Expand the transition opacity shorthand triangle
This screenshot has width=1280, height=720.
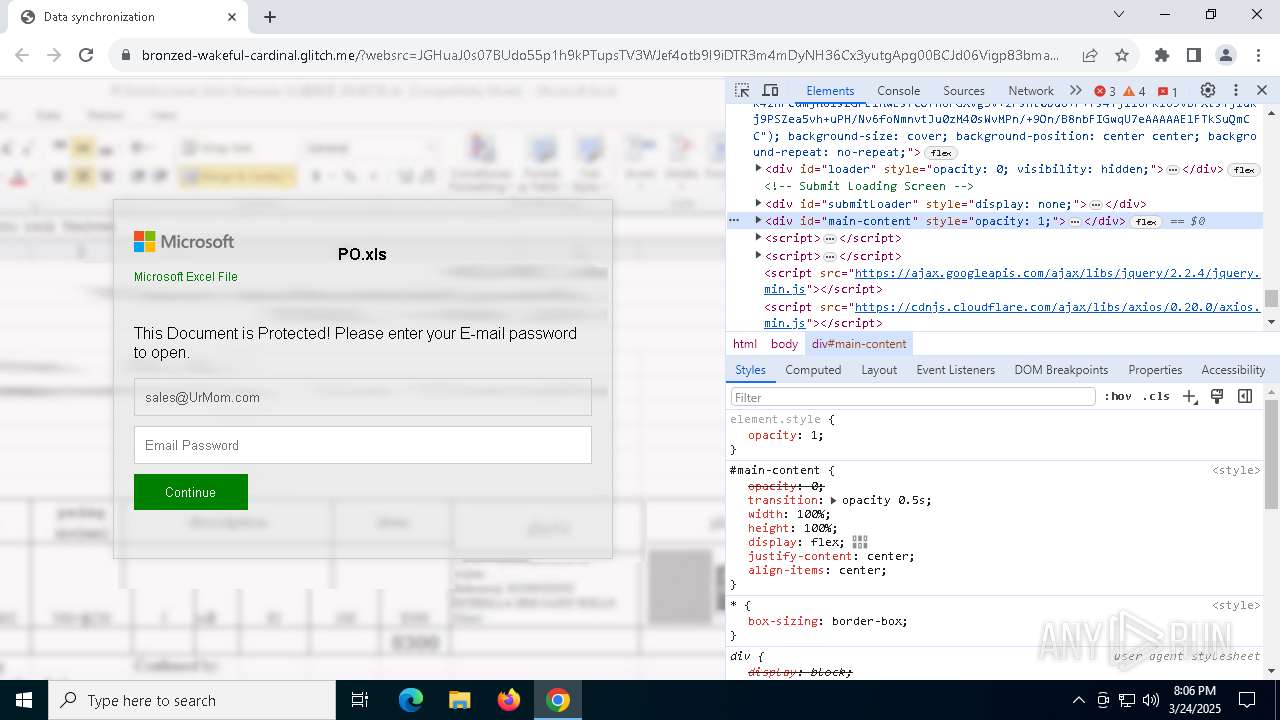pyautogui.click(x=833, y=500)
